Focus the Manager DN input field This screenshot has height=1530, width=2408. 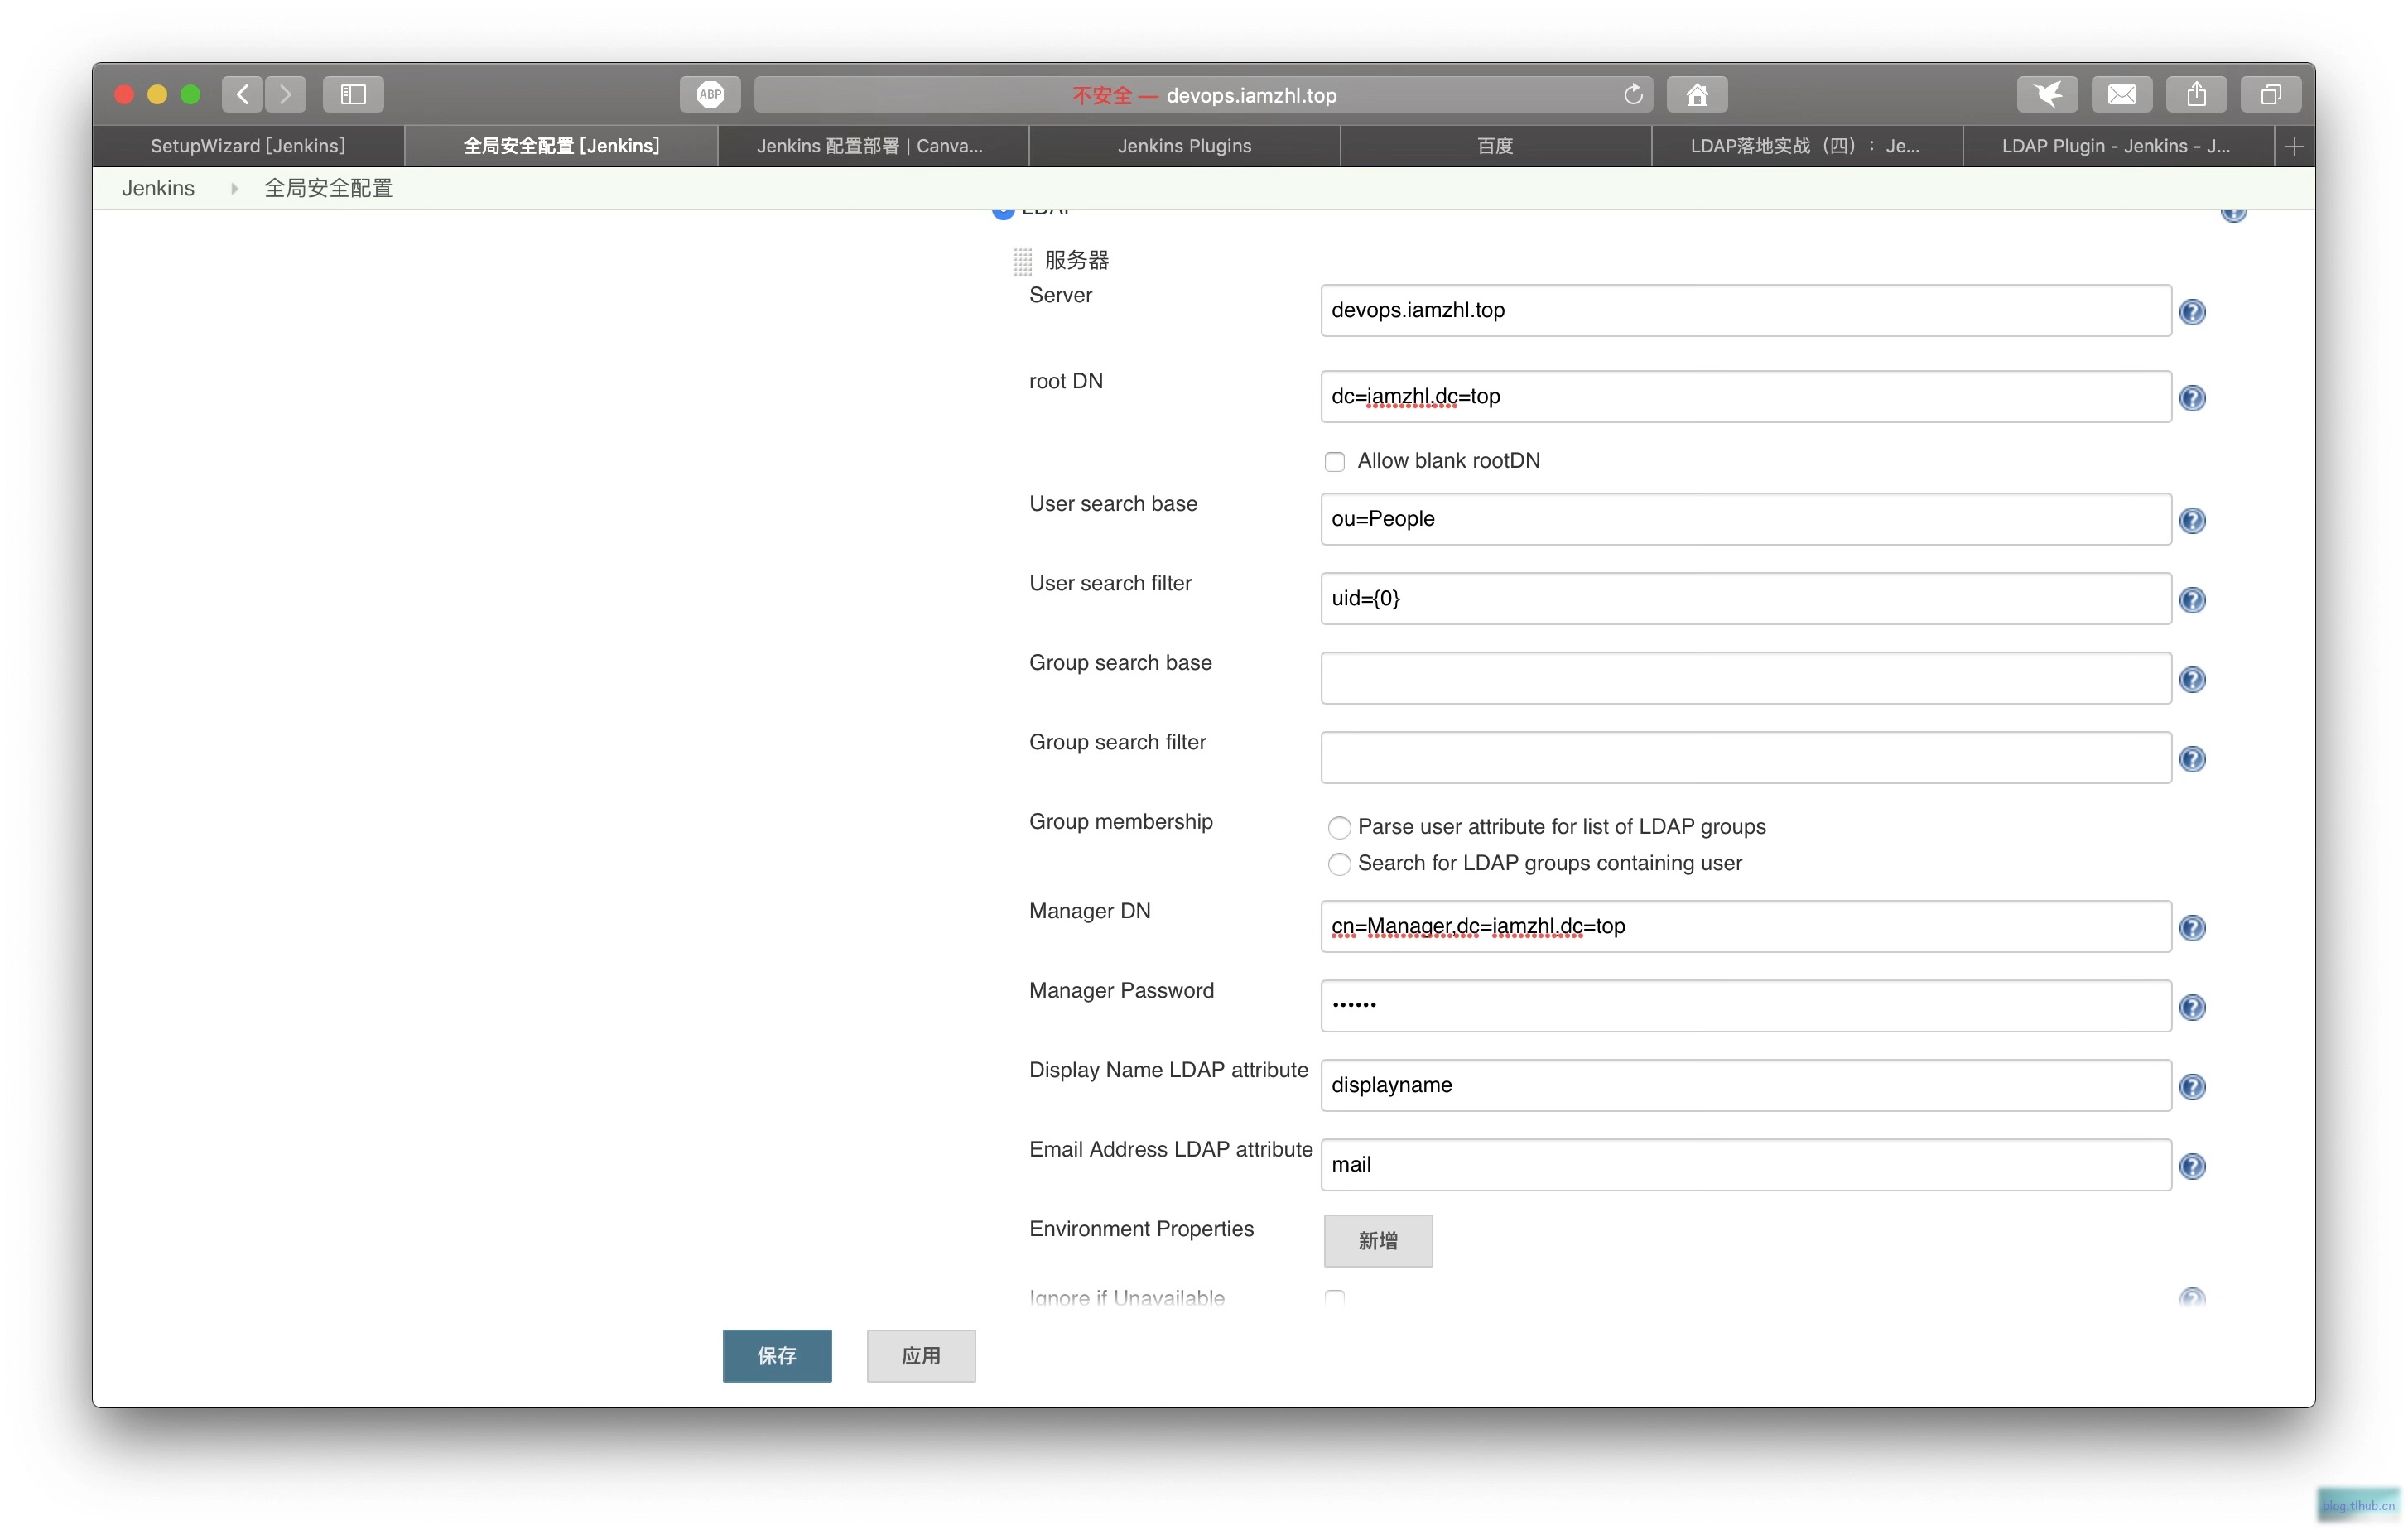pos(1745,926)
